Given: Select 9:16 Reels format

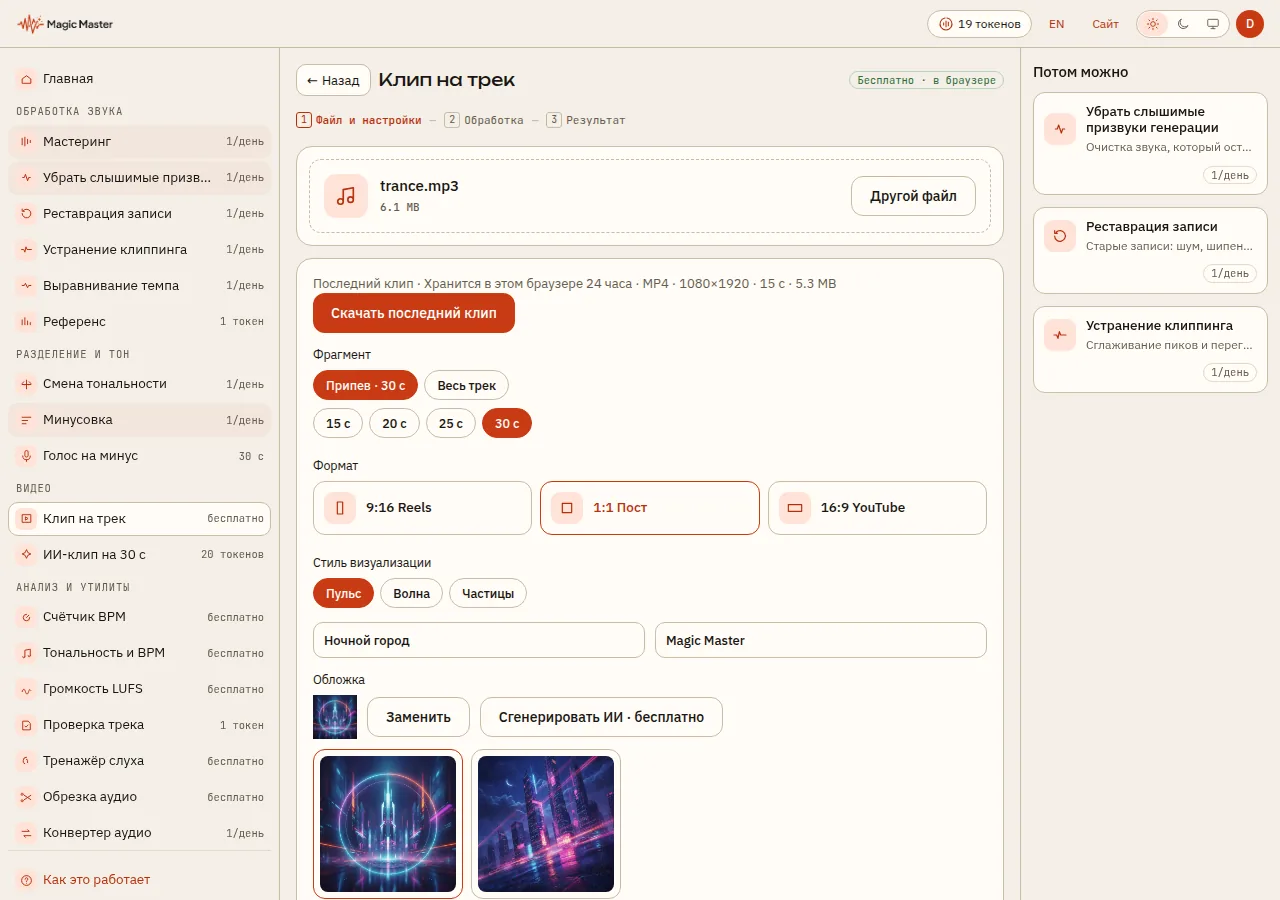Looking at the screenshot, I should click(x=422, y=508).
